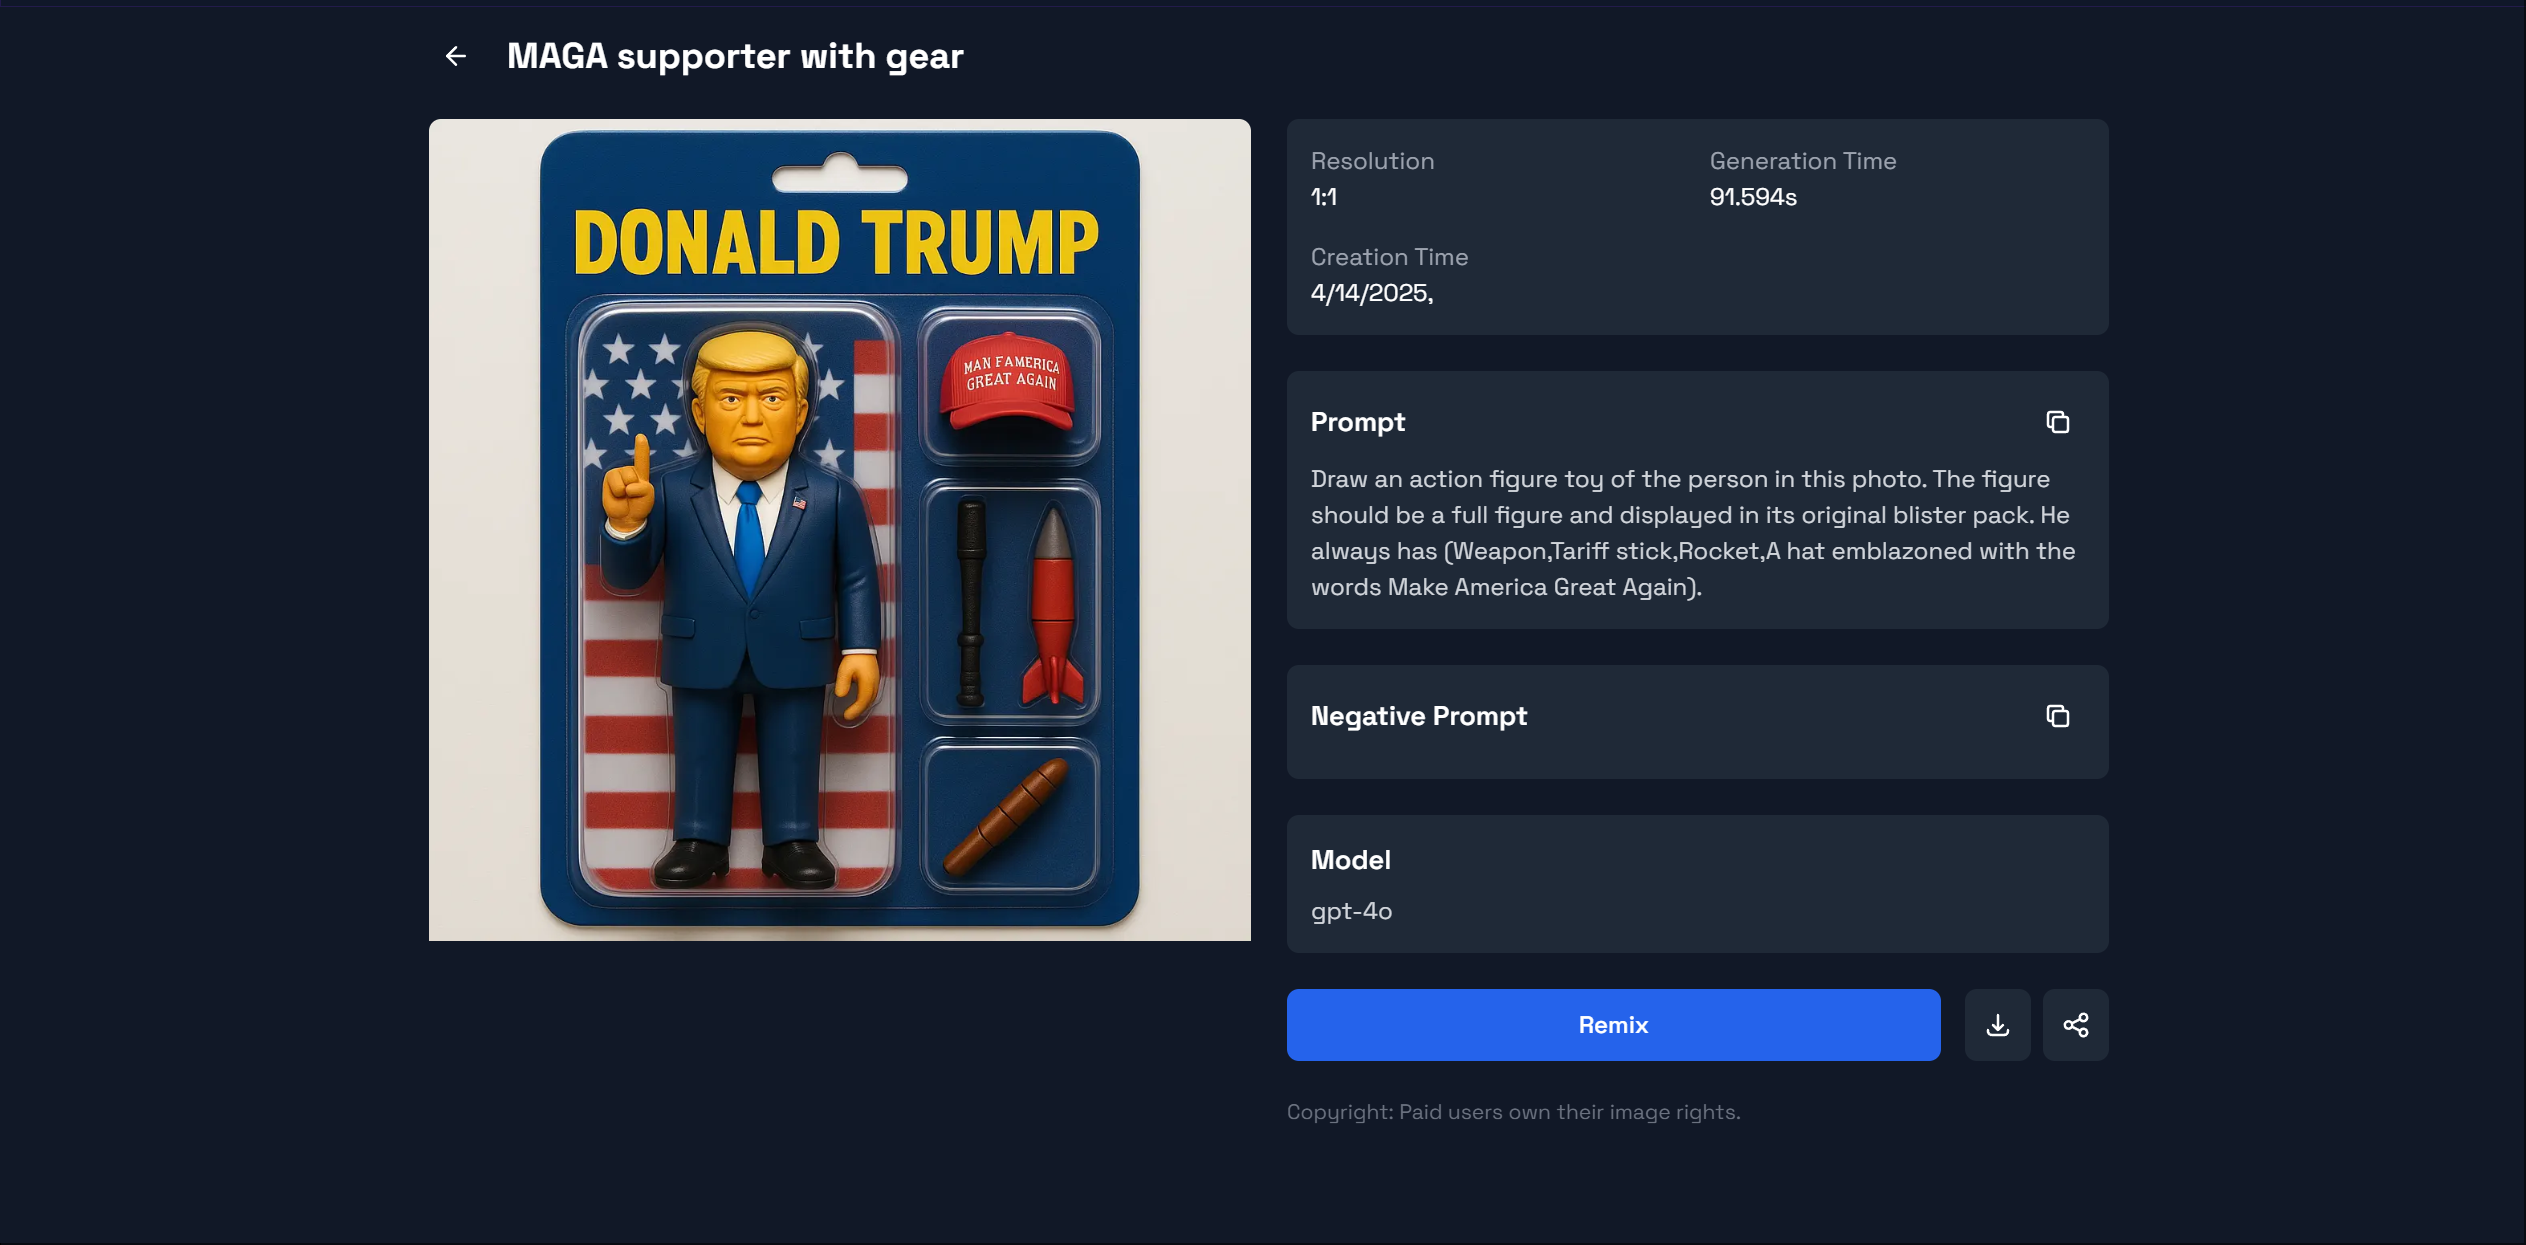Click the 4/14/2025 creation time value

pos(1372,293)
